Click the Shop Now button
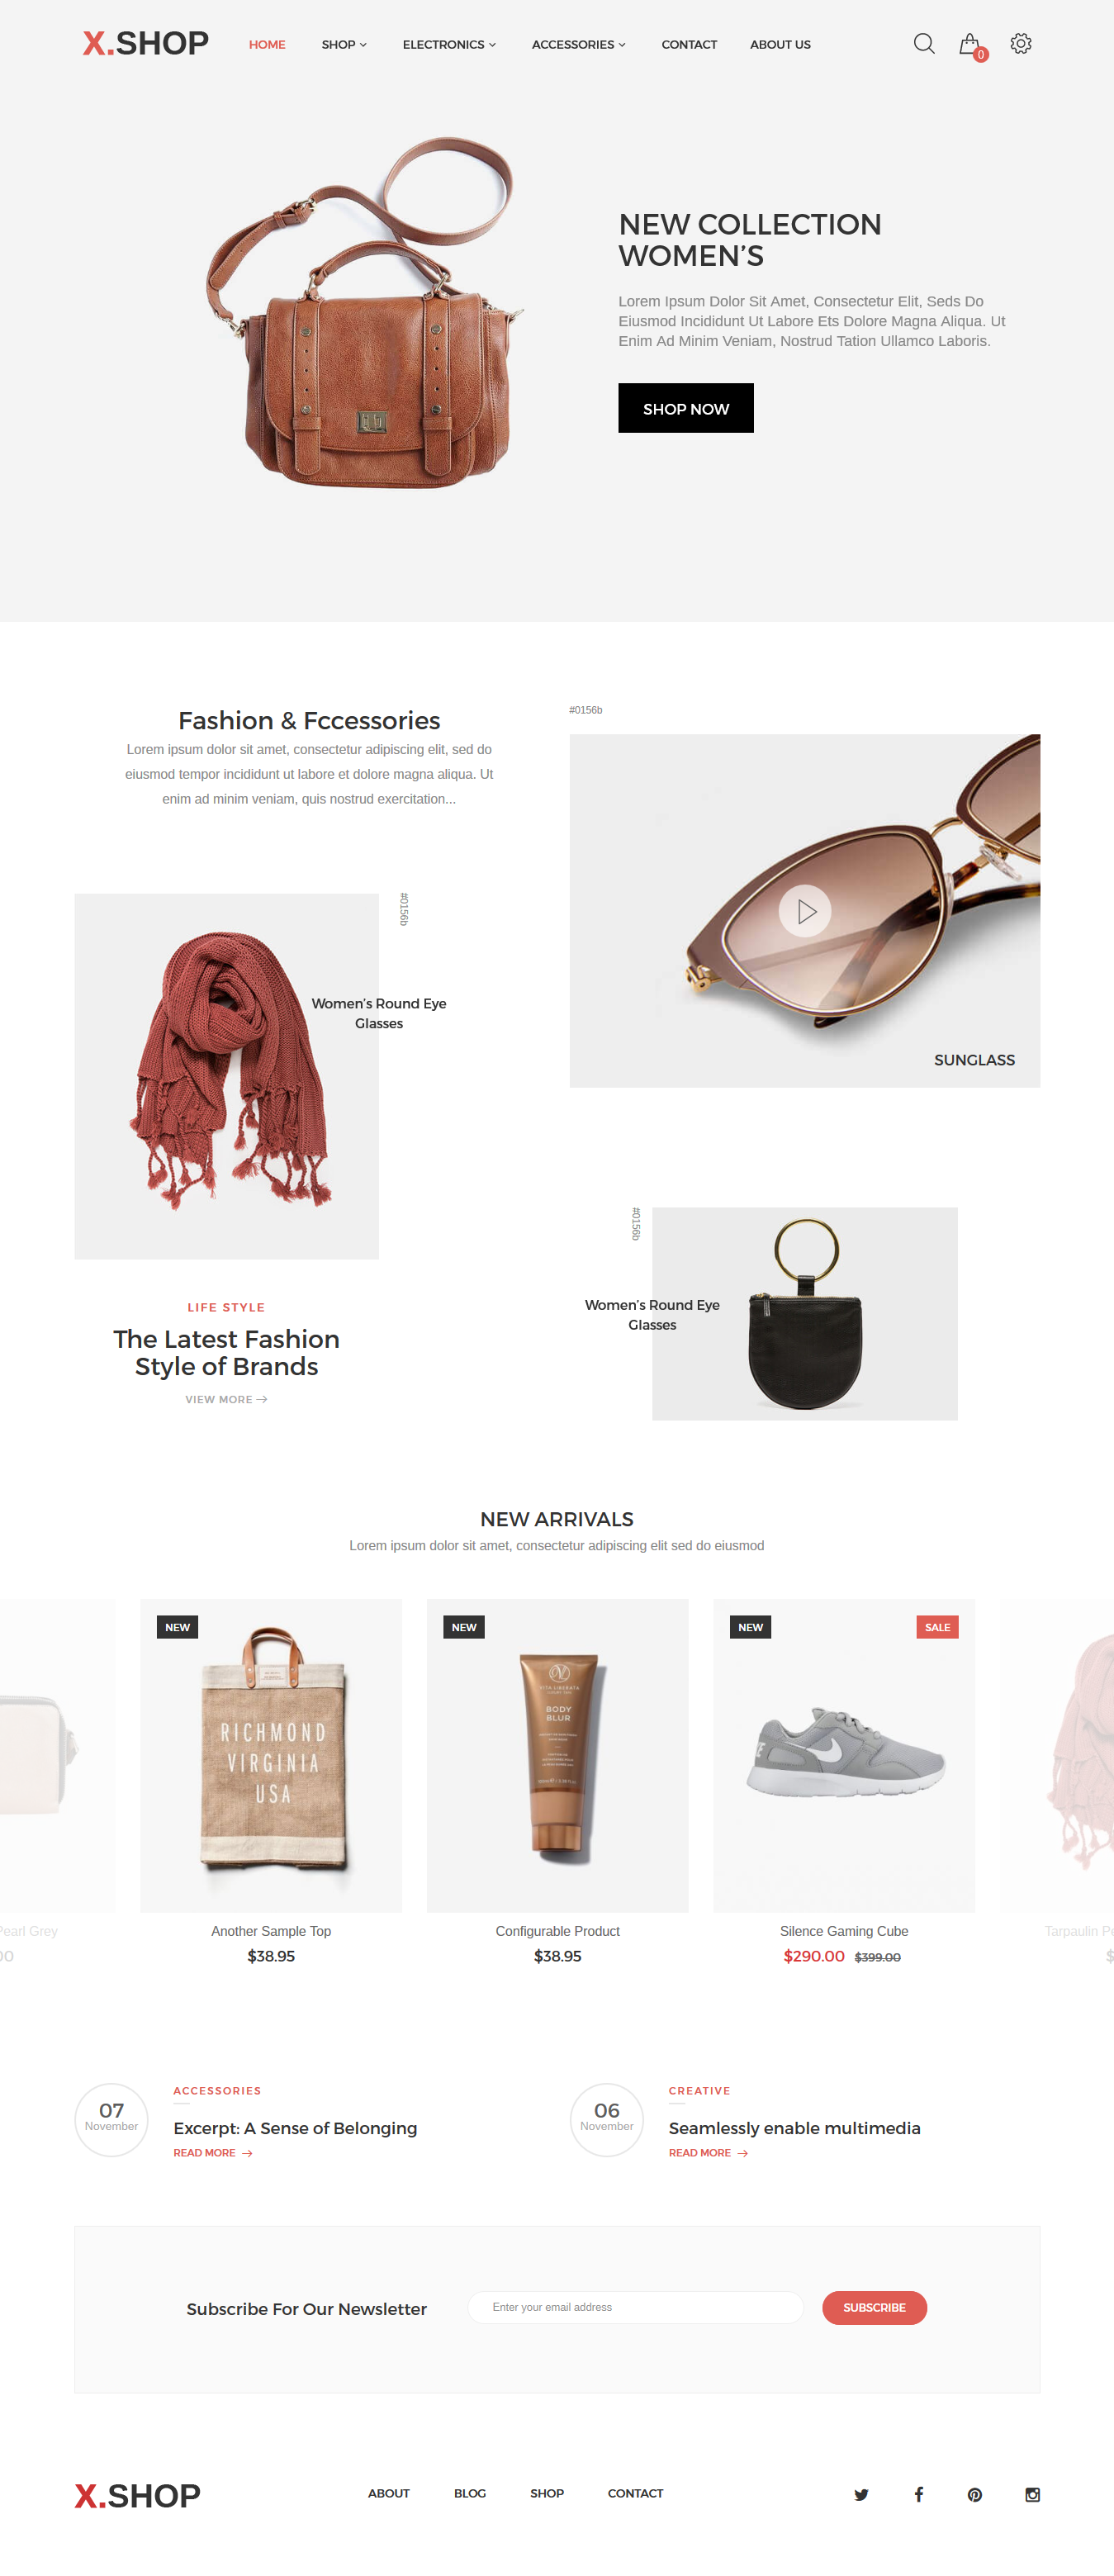Screen dimensions: 1114x2576 (x=686, y=408)
